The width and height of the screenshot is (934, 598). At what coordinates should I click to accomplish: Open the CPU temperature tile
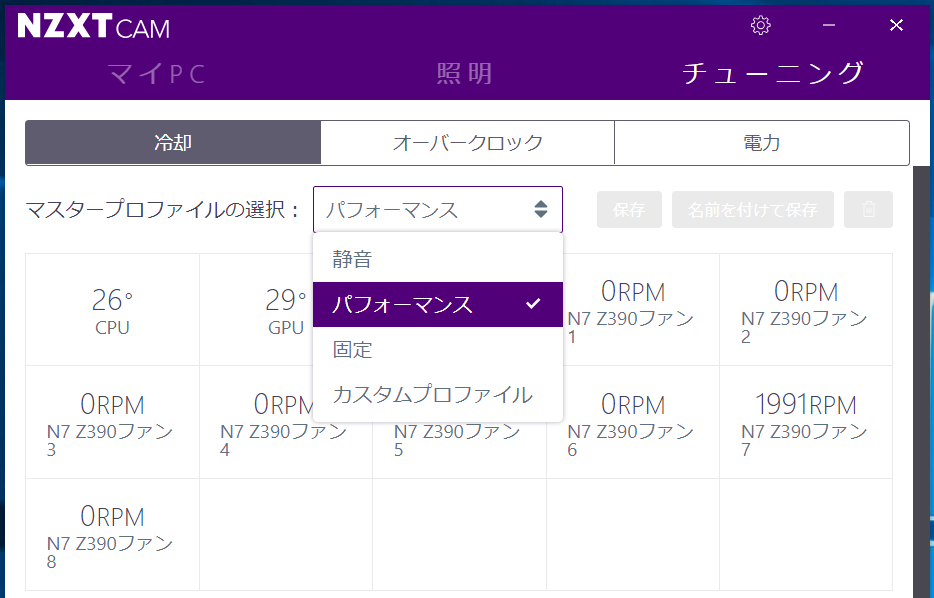(x=112, y=310)
